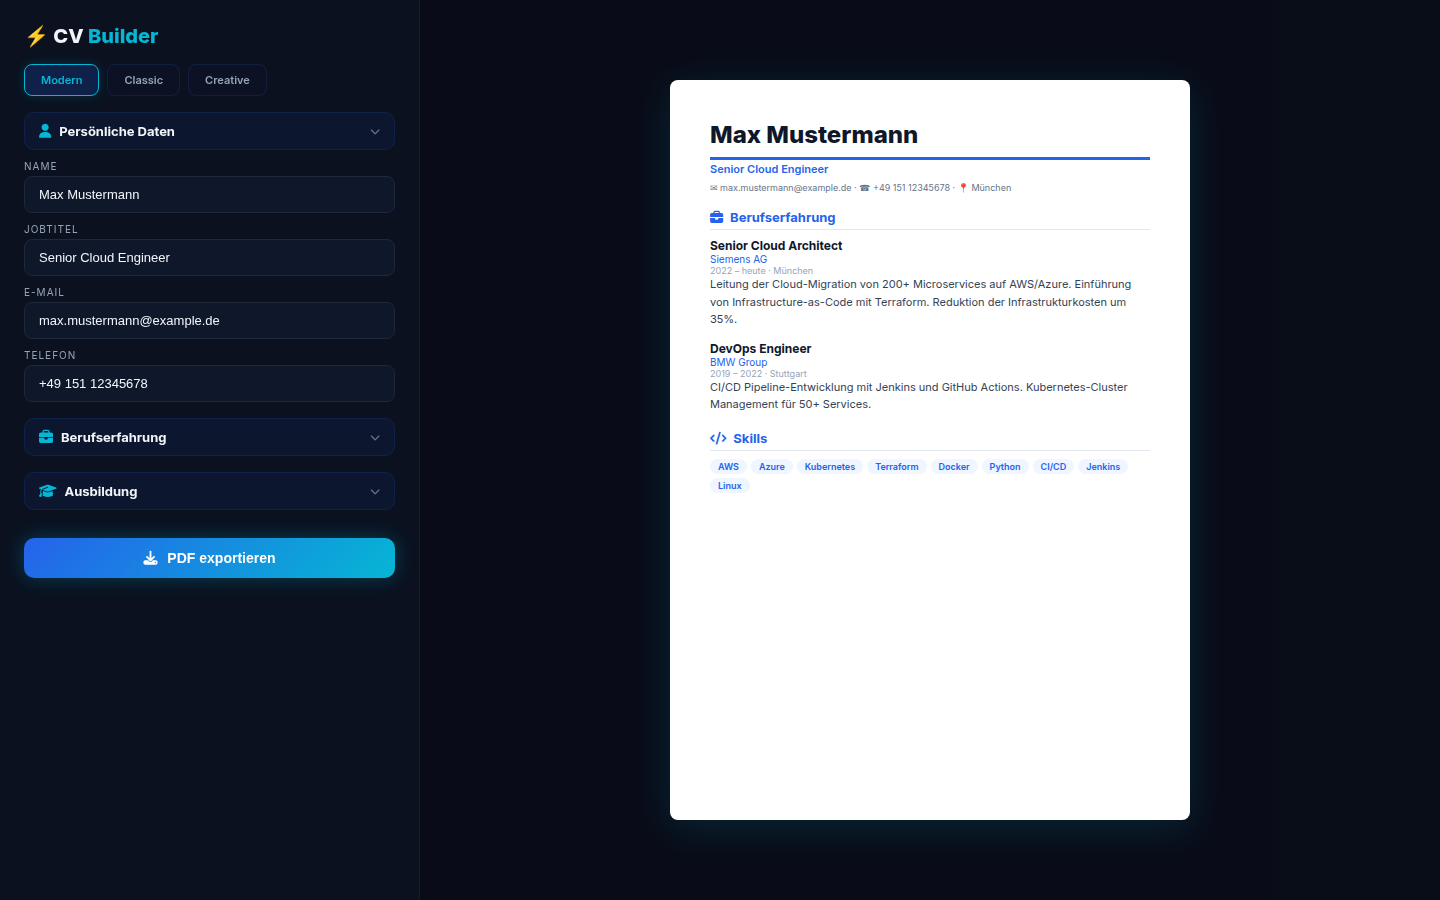The height and width of the screenshot is (900, 1440).
Task: Open the Siemens AG company link
Action: (738, 259)
